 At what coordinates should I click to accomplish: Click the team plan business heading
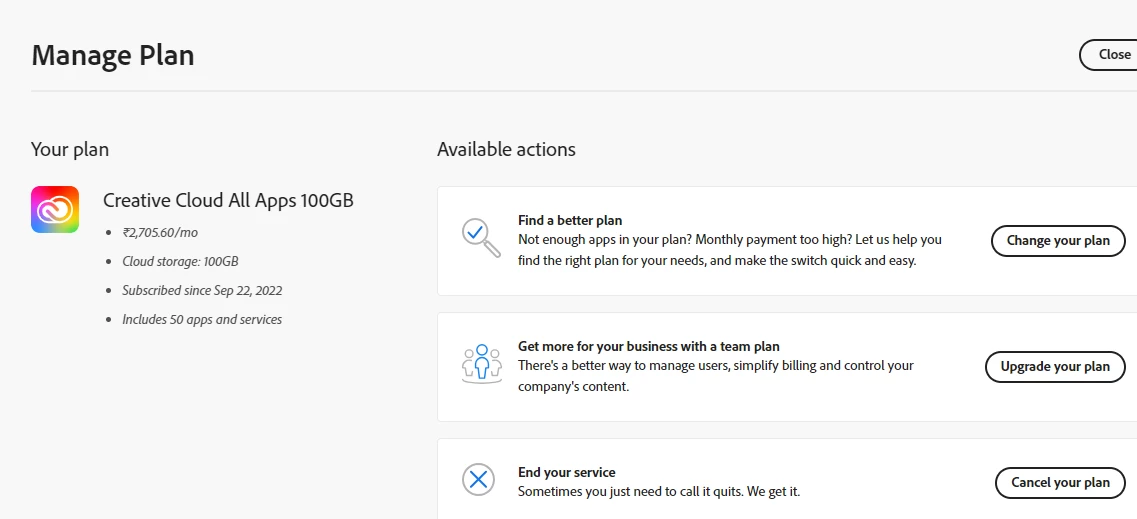click(648, 346)
